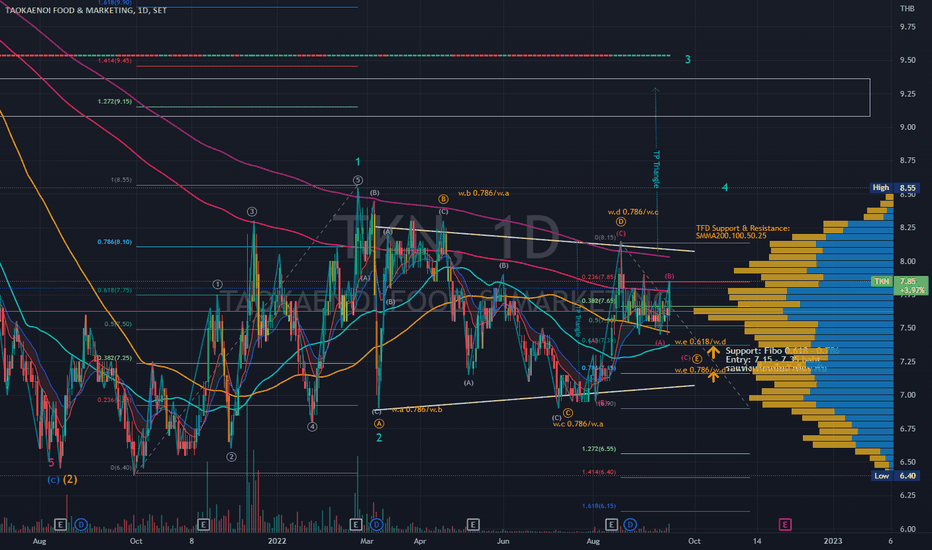Click the chart title 'TAOKAENOI FOOD & MARKETING, 1D, SET'

coord(86,10)
